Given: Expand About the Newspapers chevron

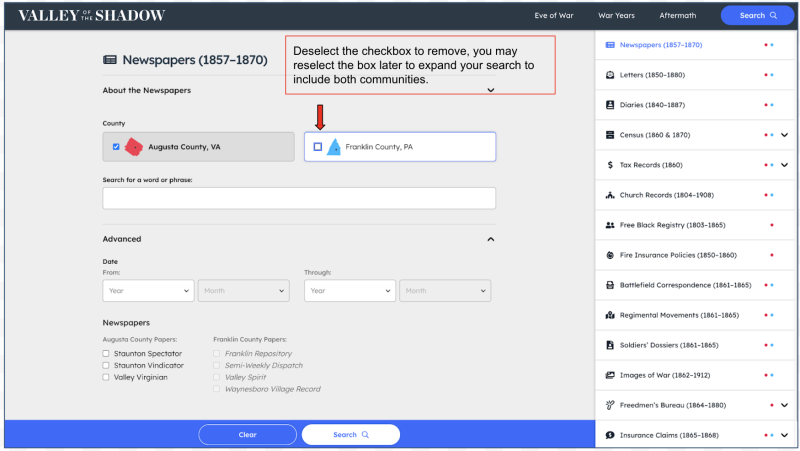Looking at the screenshot, I should pos(490,90).
